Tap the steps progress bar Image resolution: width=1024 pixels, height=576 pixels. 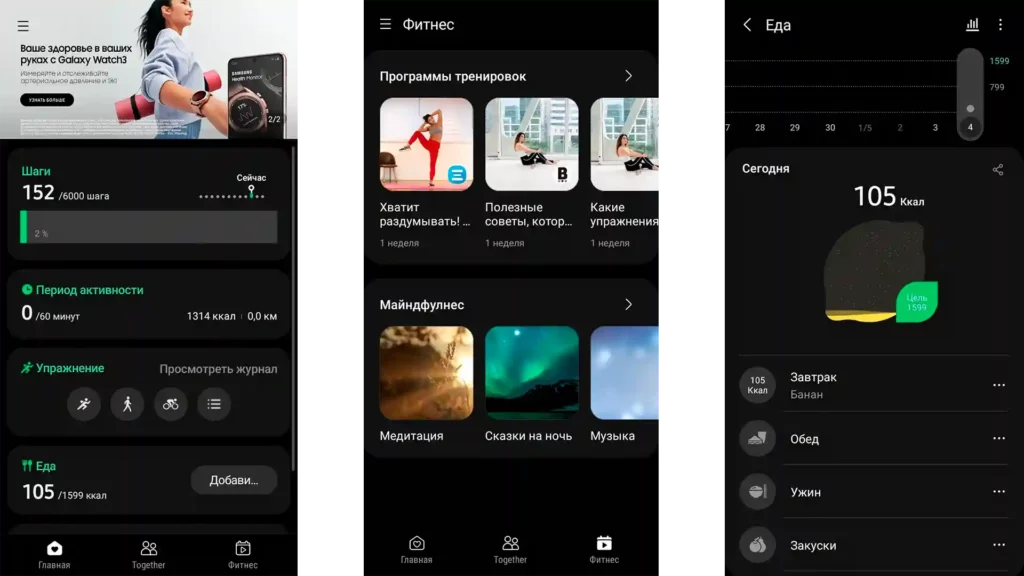click(149, 227)
